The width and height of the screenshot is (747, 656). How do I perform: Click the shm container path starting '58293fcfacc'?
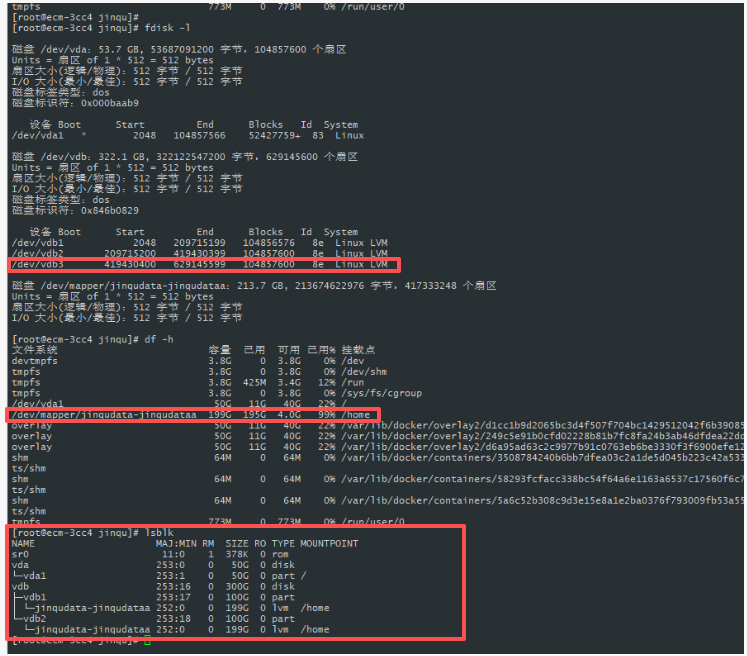coord(543,479)
